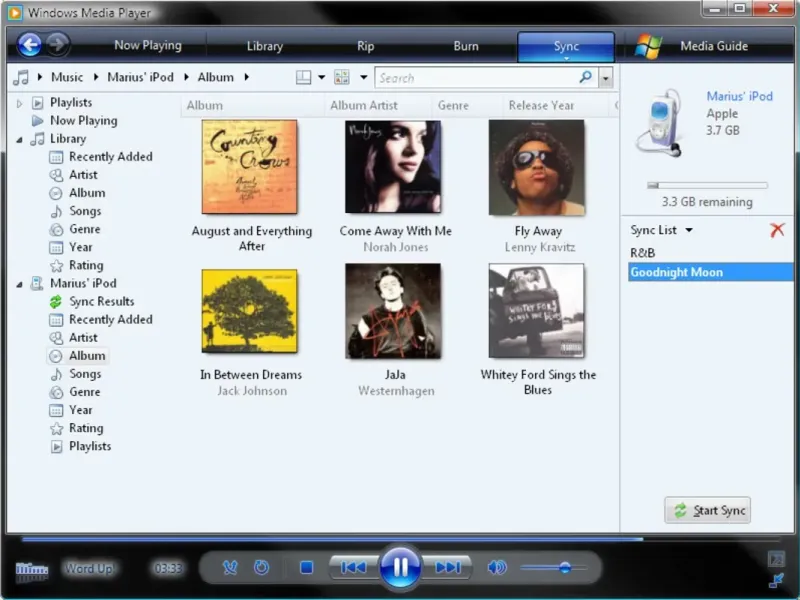Collapse the Library tree node
The image size is (800, 600).
[x=19, y=139]
